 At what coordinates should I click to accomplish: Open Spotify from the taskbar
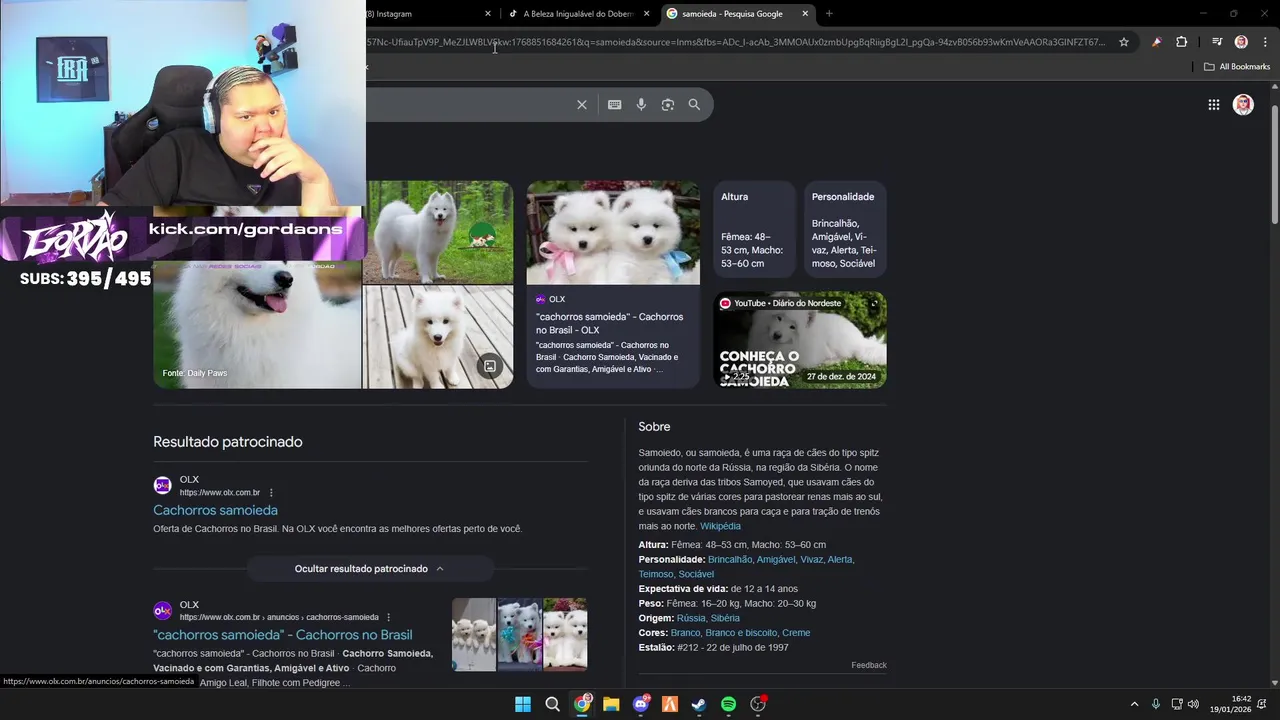click(729, 704)
